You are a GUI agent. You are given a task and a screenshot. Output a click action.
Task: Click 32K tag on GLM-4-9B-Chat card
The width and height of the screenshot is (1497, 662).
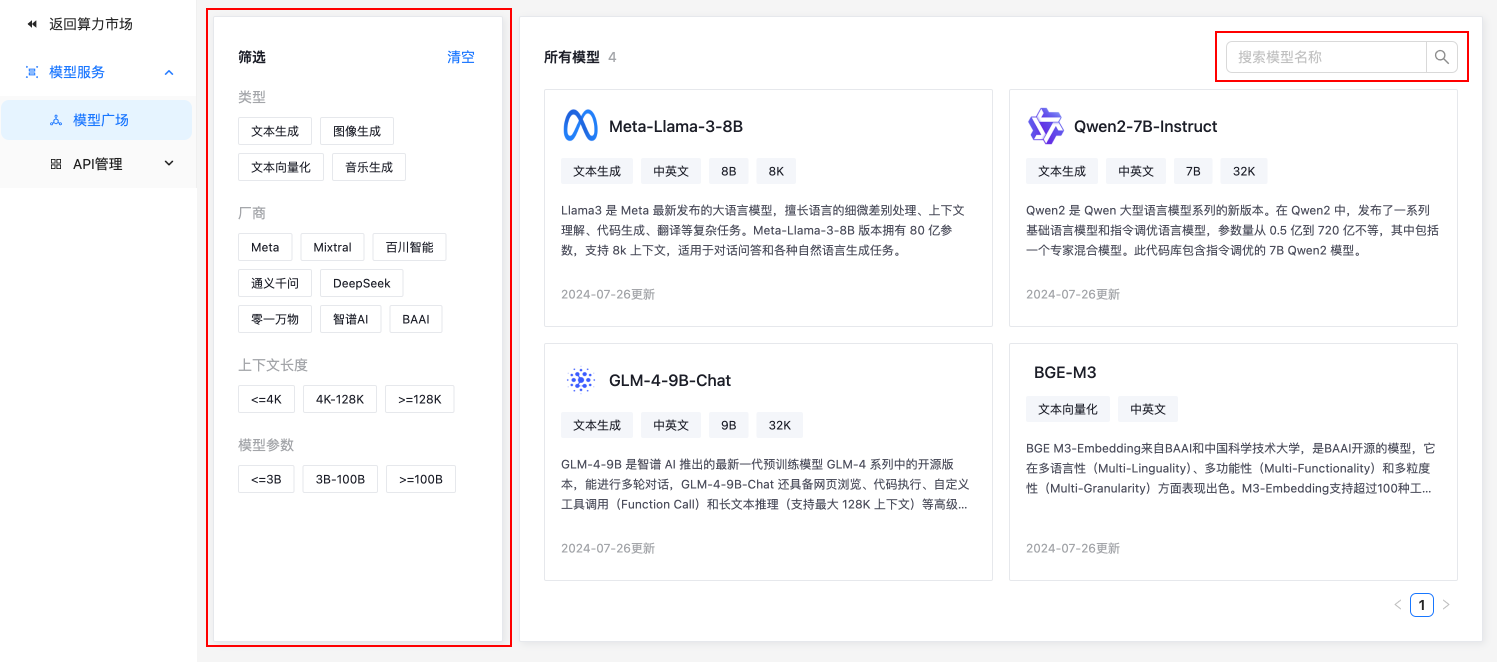click(779, 425)
